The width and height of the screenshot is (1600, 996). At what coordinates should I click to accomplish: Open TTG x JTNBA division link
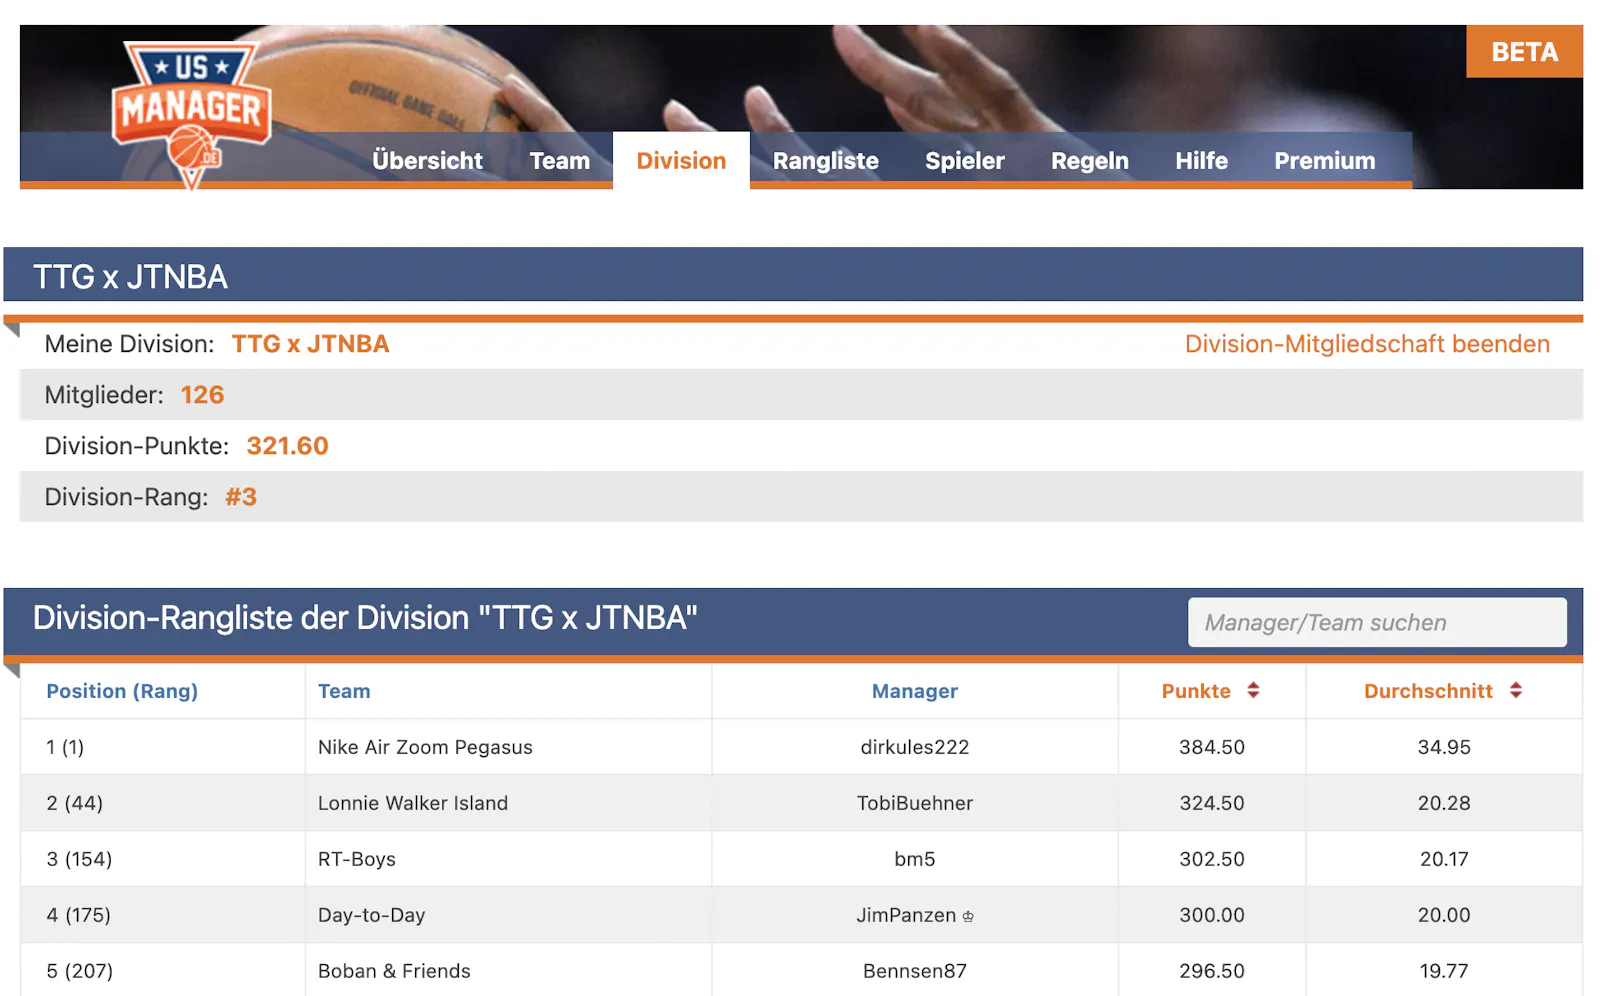click(310, 344)
